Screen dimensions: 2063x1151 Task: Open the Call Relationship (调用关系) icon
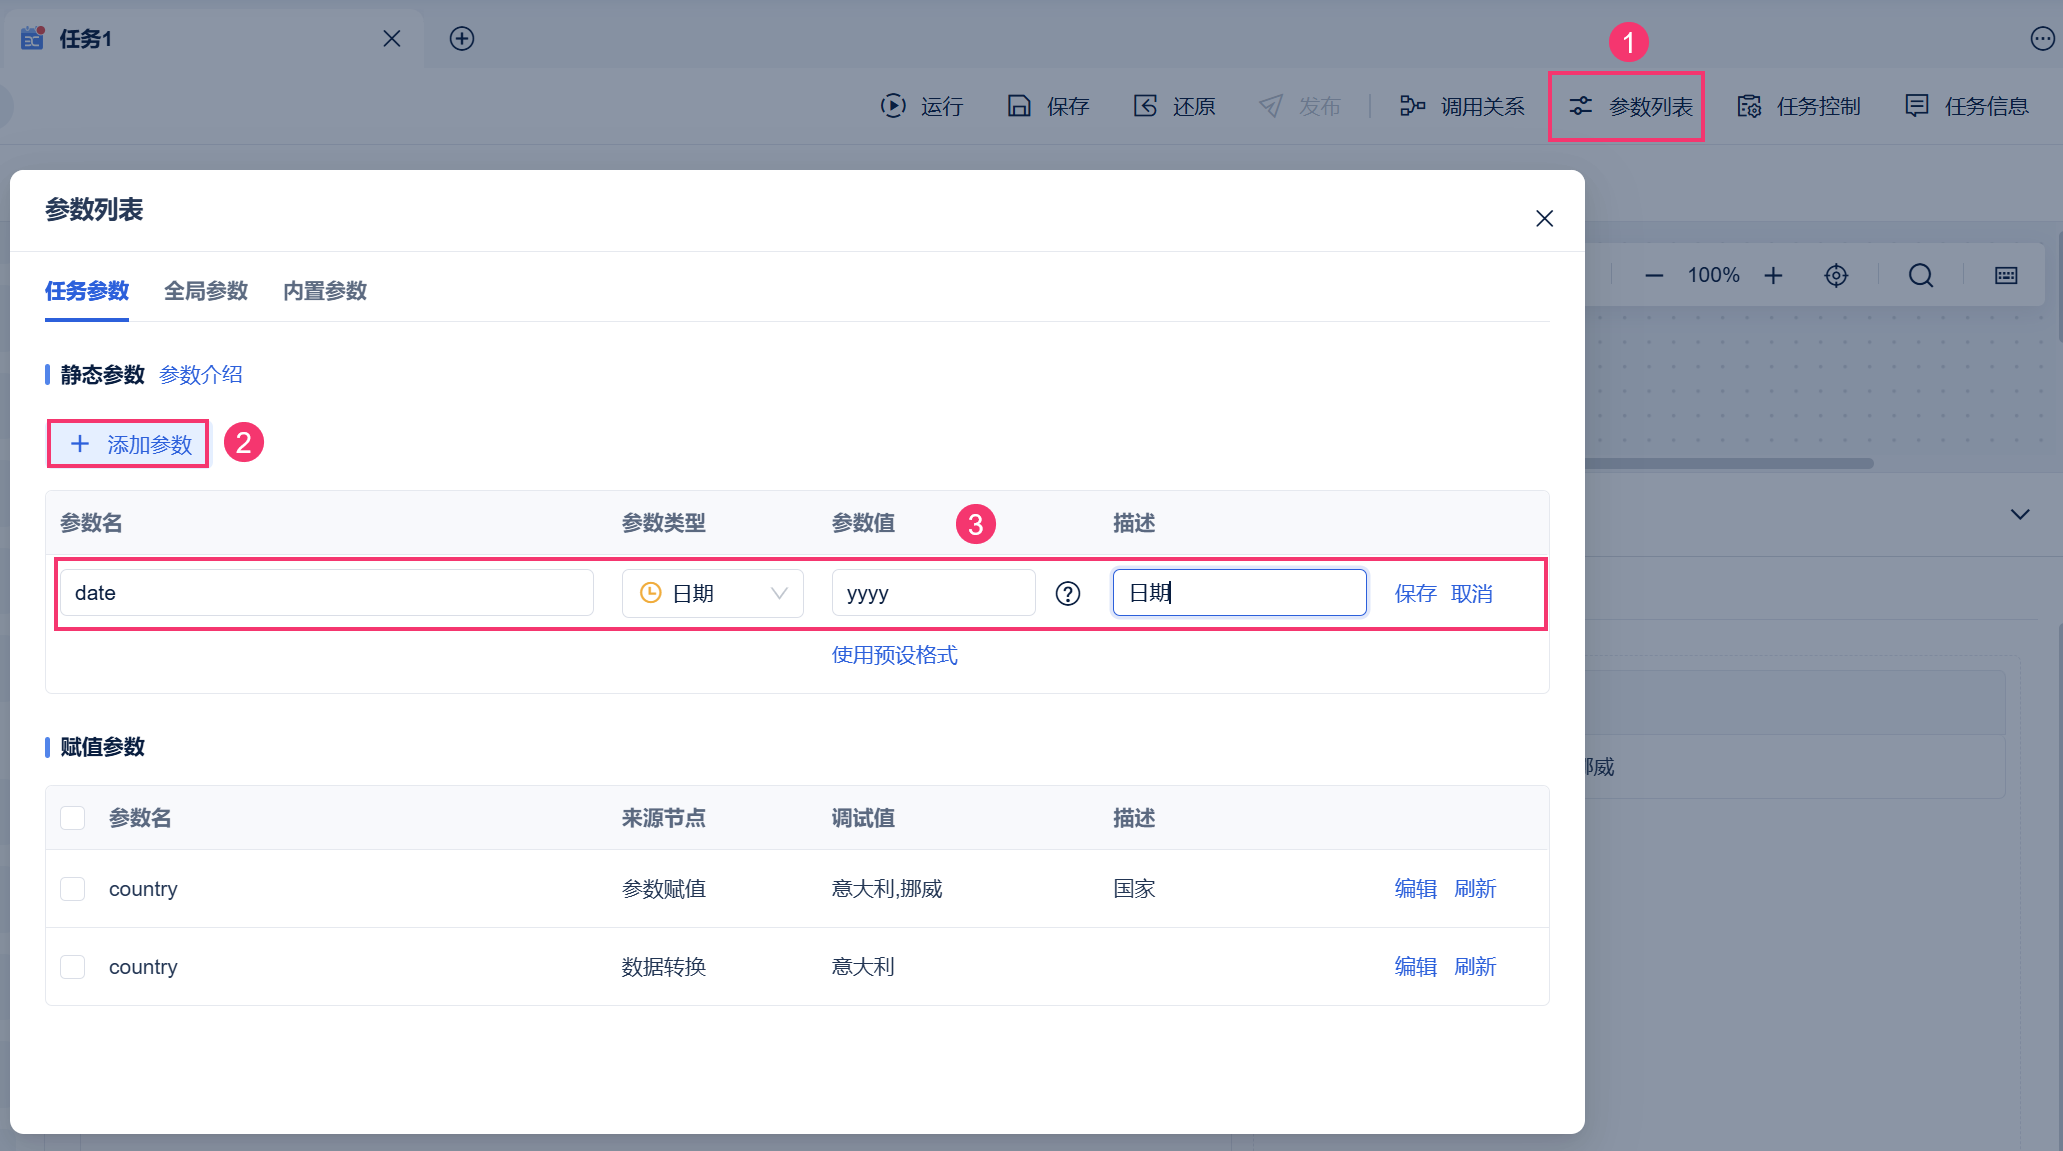click(1412, 105)
